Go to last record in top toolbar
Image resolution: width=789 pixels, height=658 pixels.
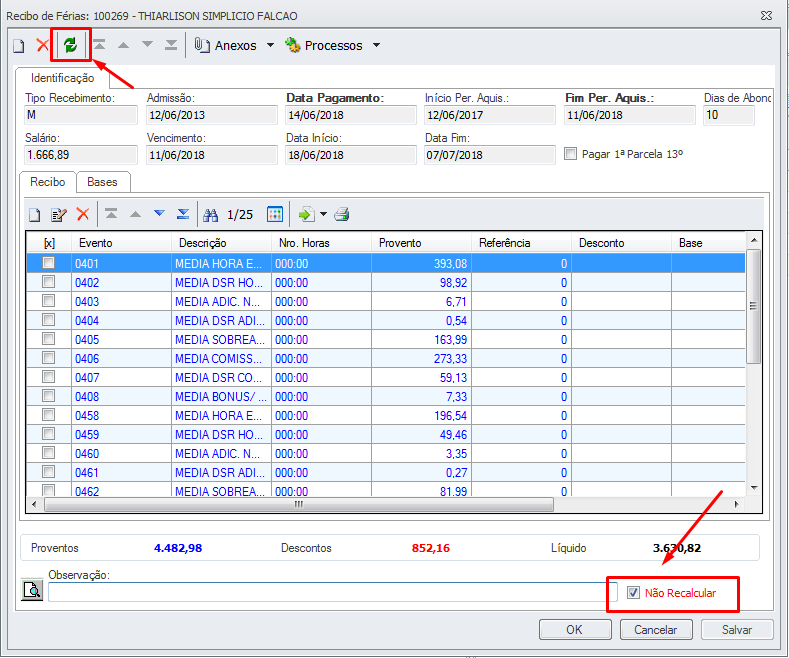point(171,45)
